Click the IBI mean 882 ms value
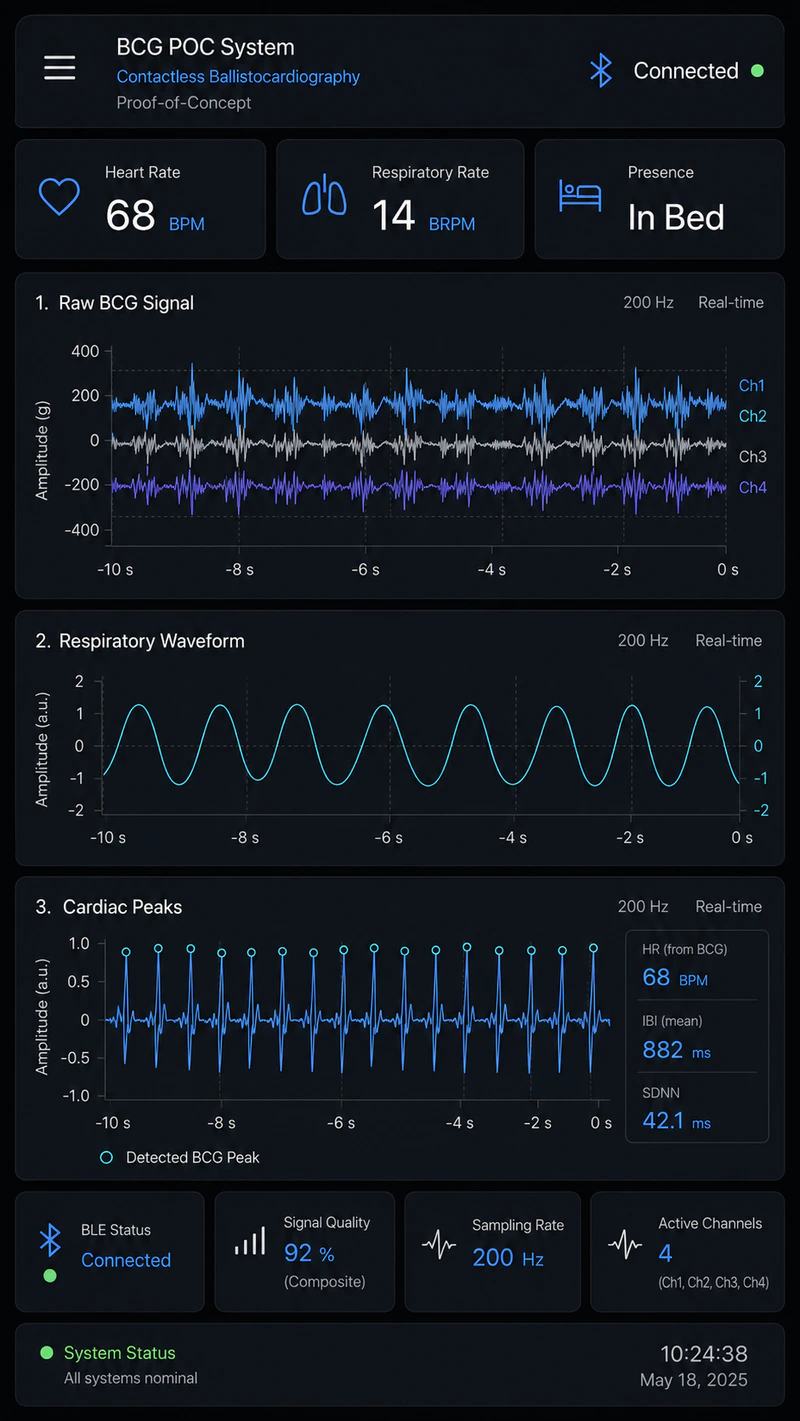Viewport: 800px width, 1421px height. pos(677,1050)
